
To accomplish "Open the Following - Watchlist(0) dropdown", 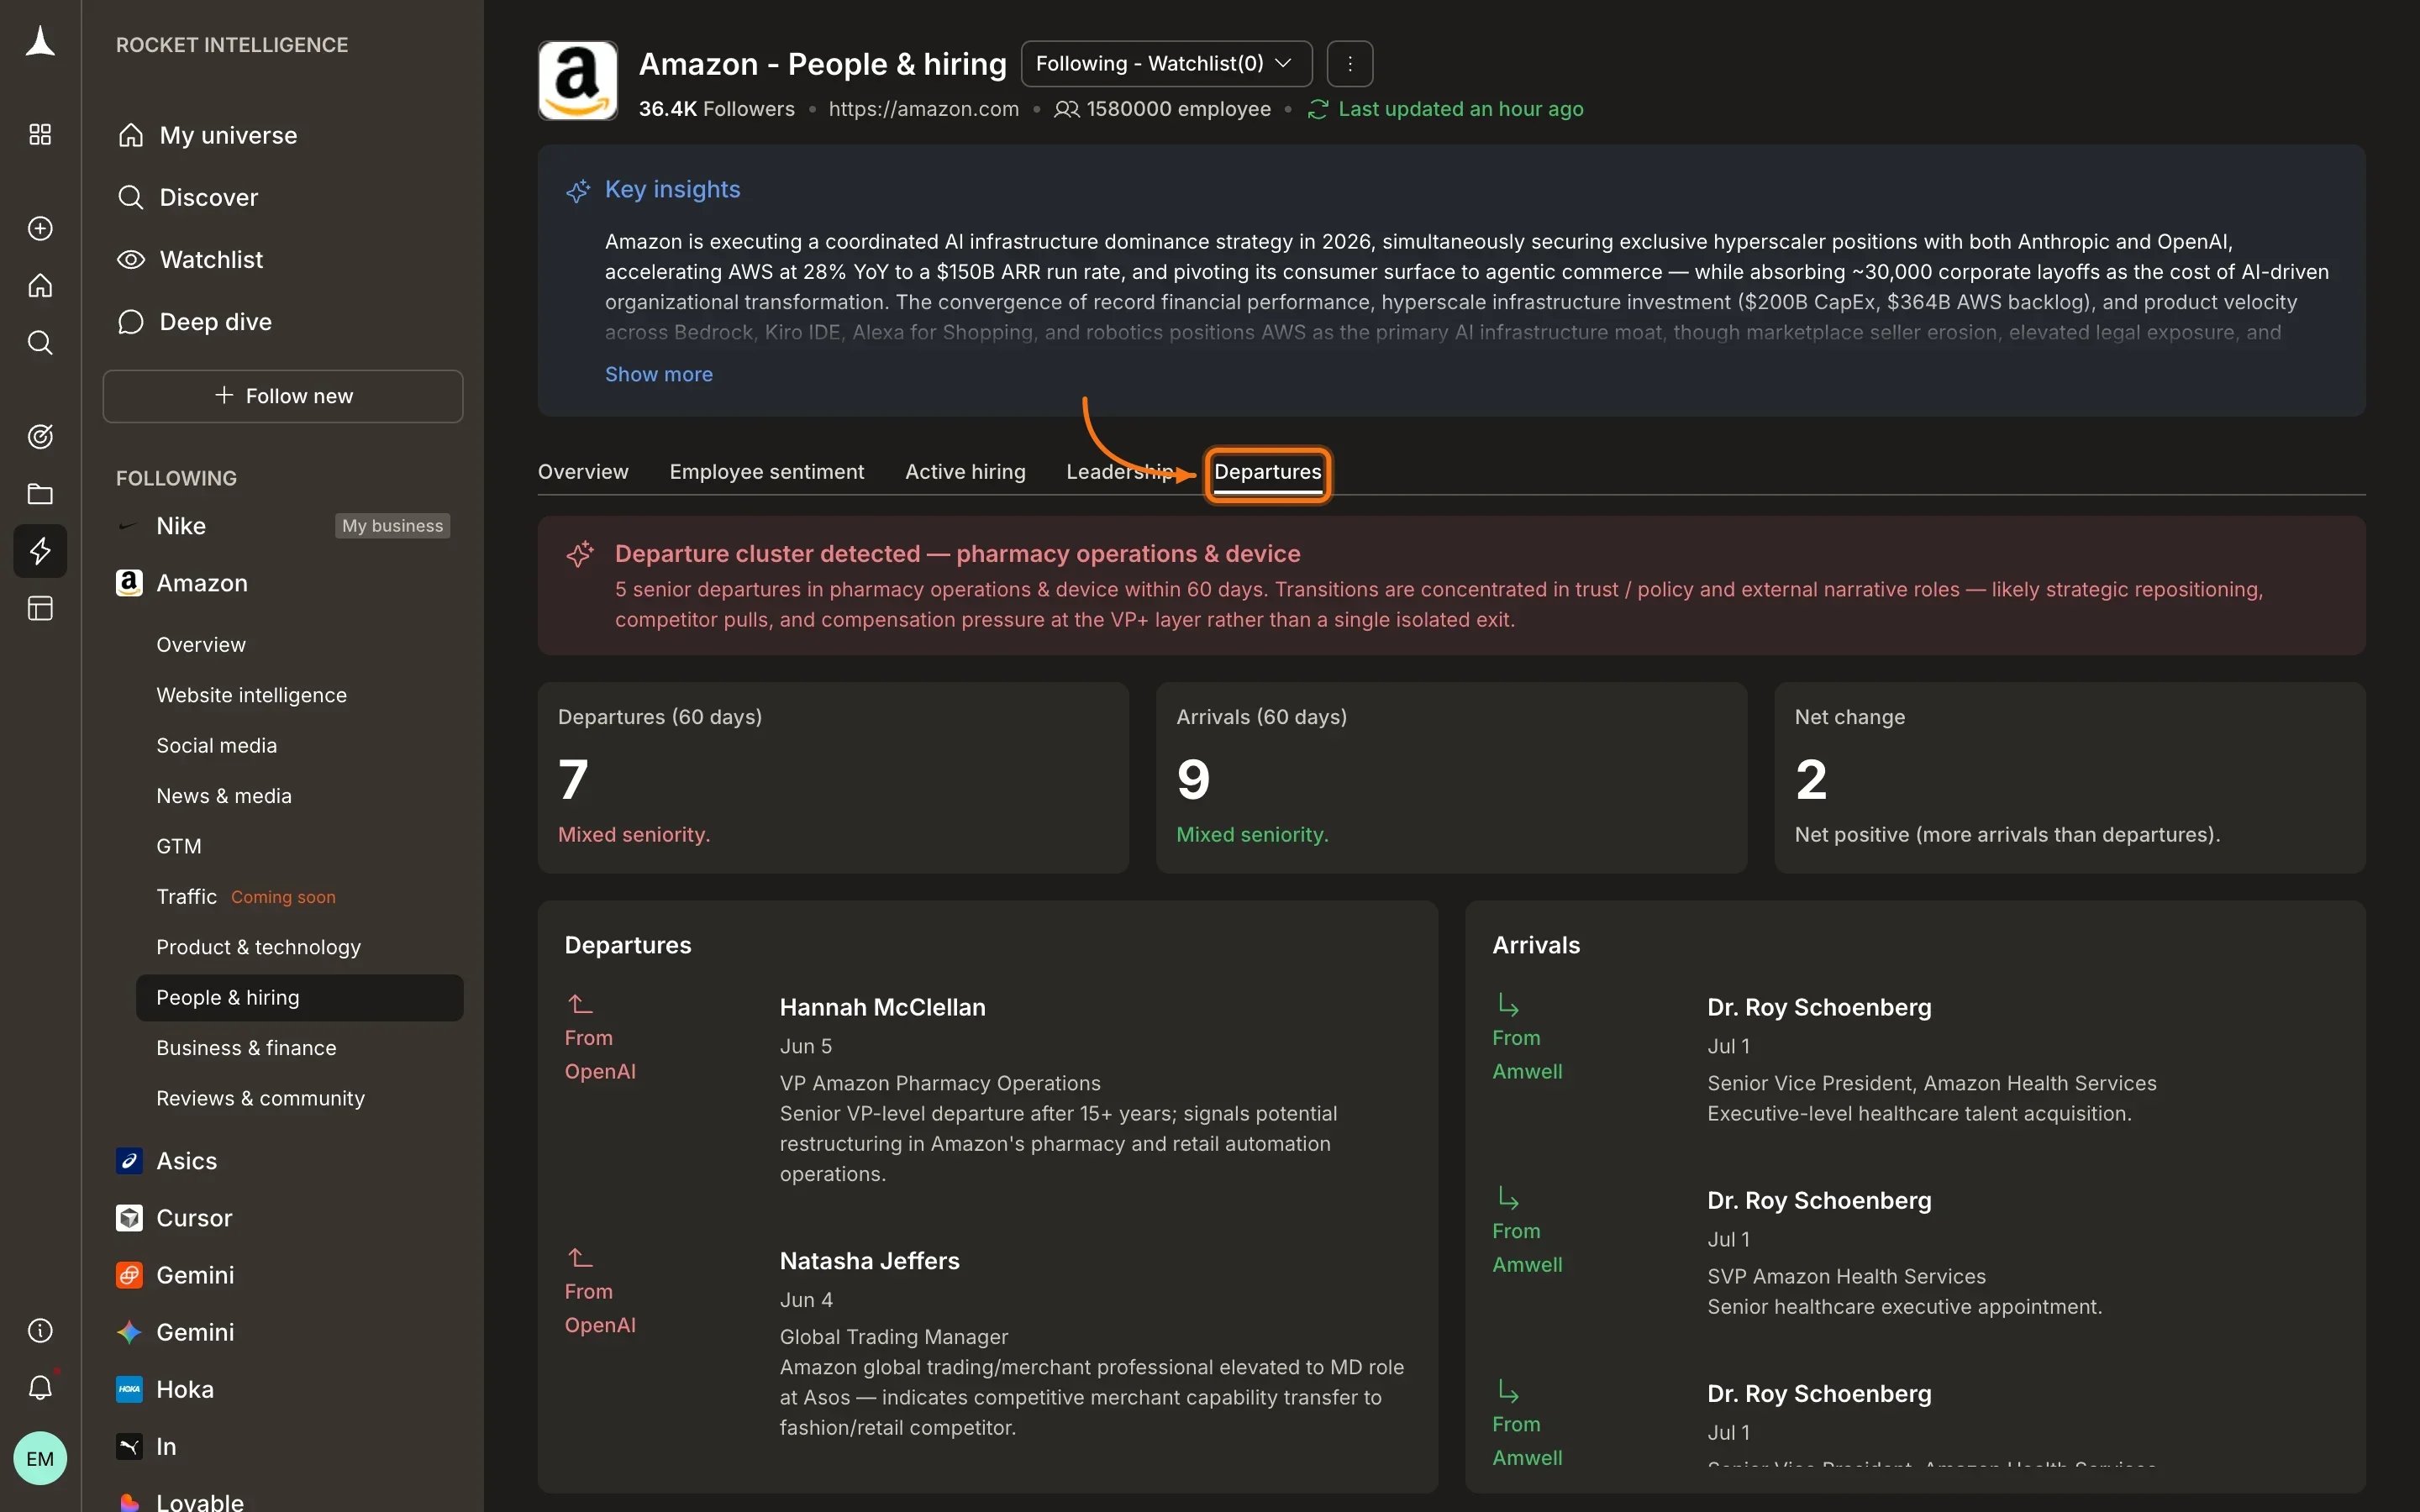I will point(1166,64).
